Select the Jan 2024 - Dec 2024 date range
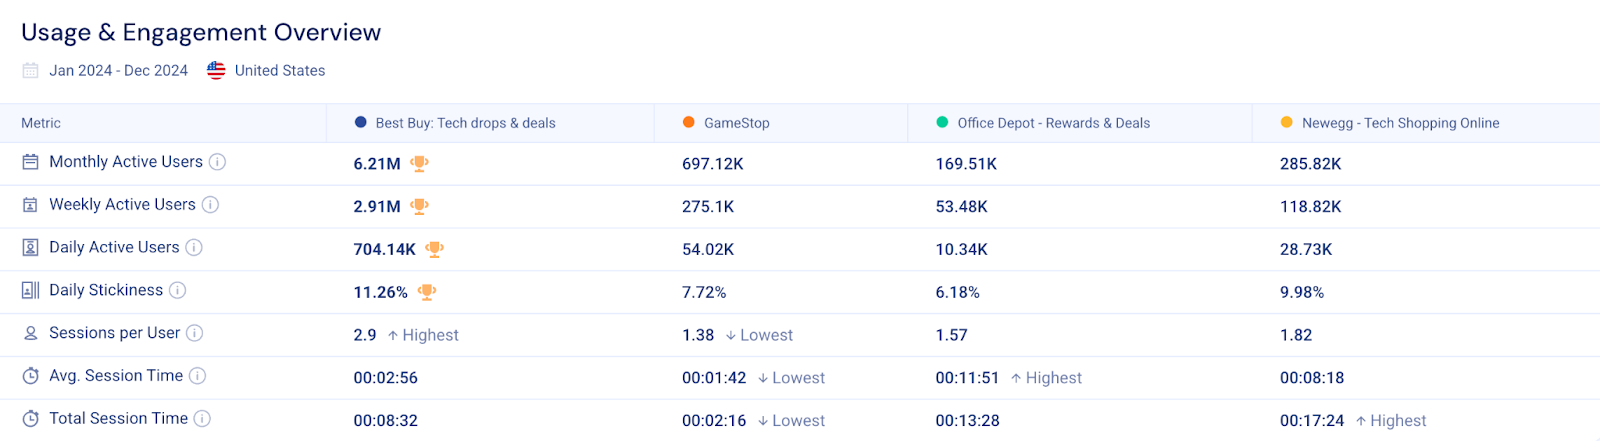Viewport: 1600px width, 441px height. 119,71
